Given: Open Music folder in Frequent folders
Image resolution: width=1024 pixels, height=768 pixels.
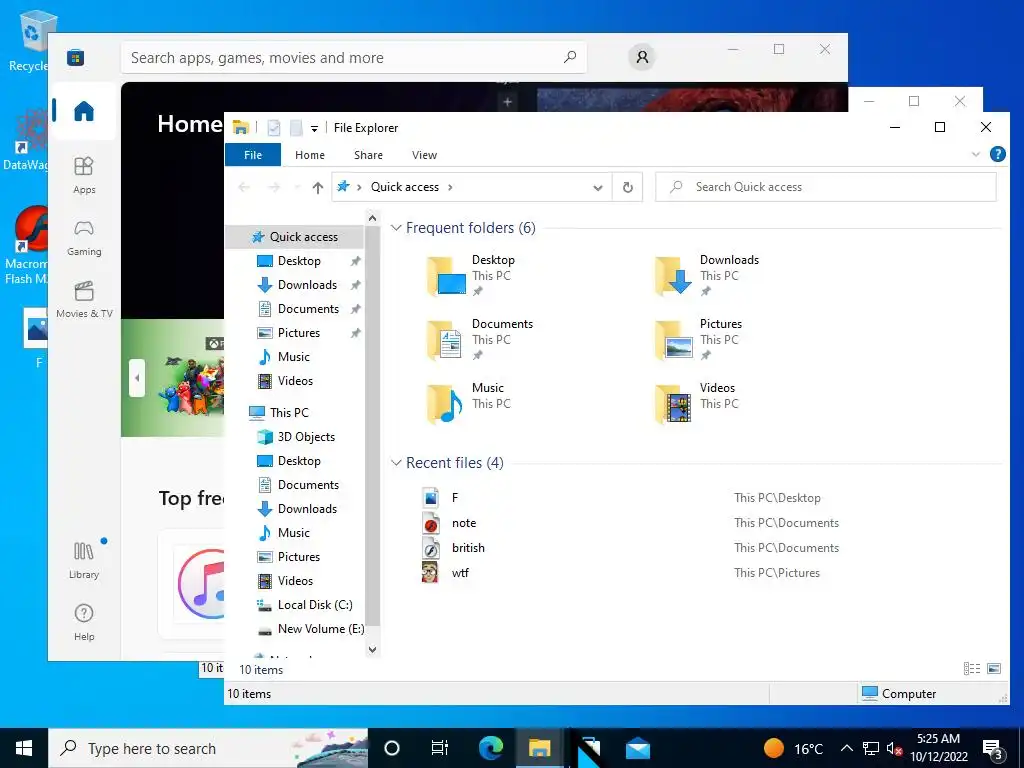Looking at the screenshot, I should click(470, 403).
